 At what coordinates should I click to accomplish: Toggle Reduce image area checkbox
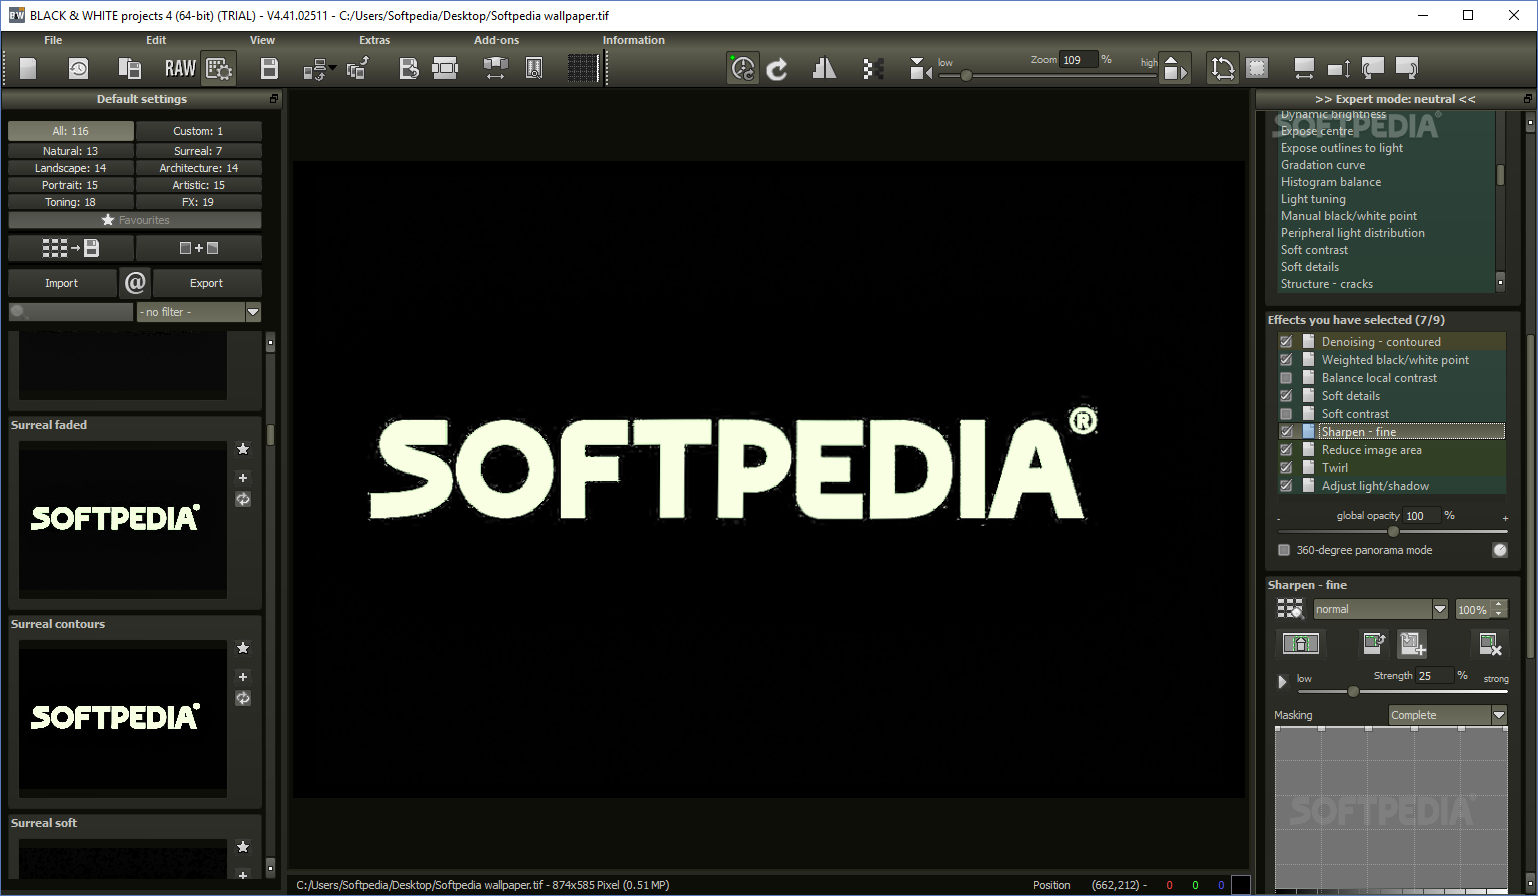[1286, 450]
